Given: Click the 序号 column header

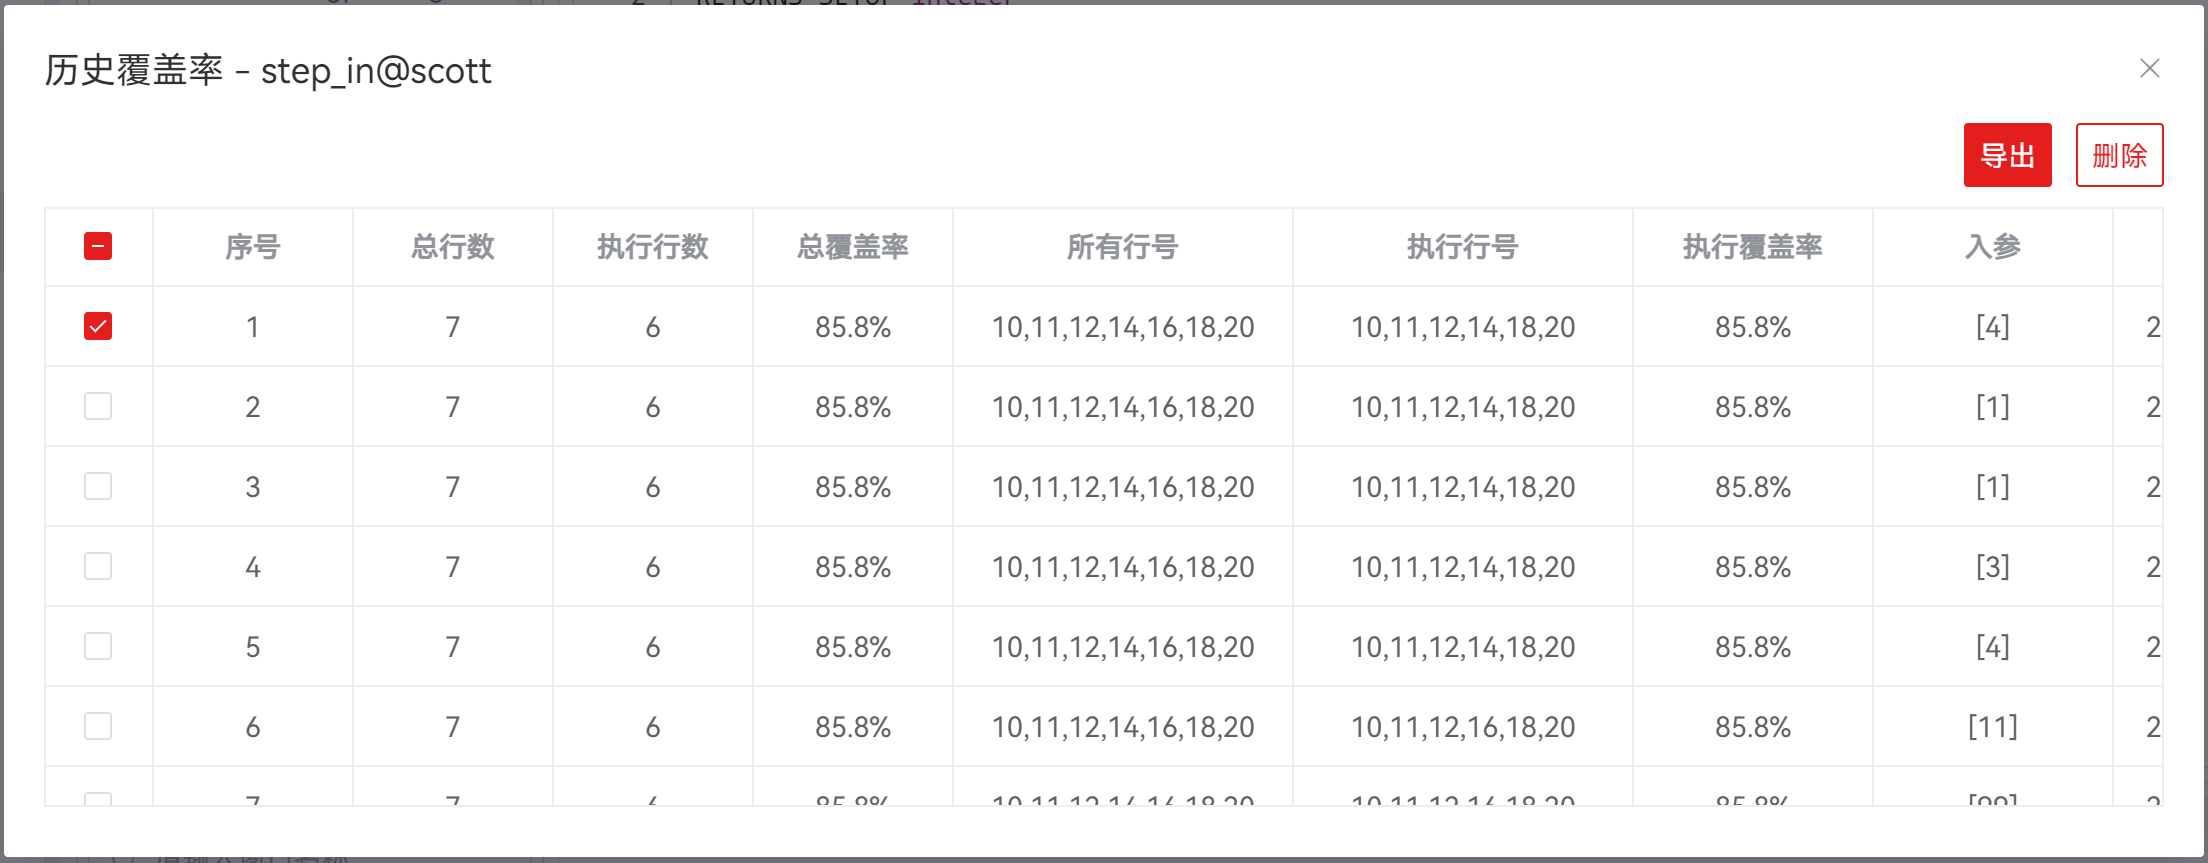Looking at the screenshot, I should [252, 247].
